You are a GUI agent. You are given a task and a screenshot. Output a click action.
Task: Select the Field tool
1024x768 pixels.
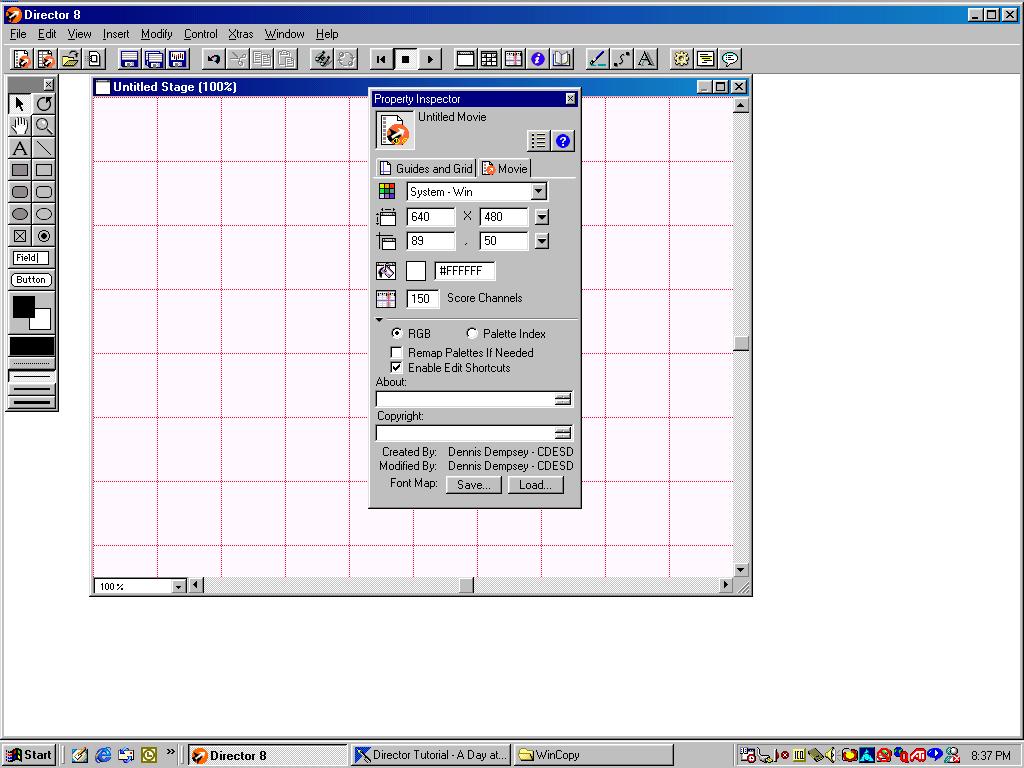pos(31,258)
